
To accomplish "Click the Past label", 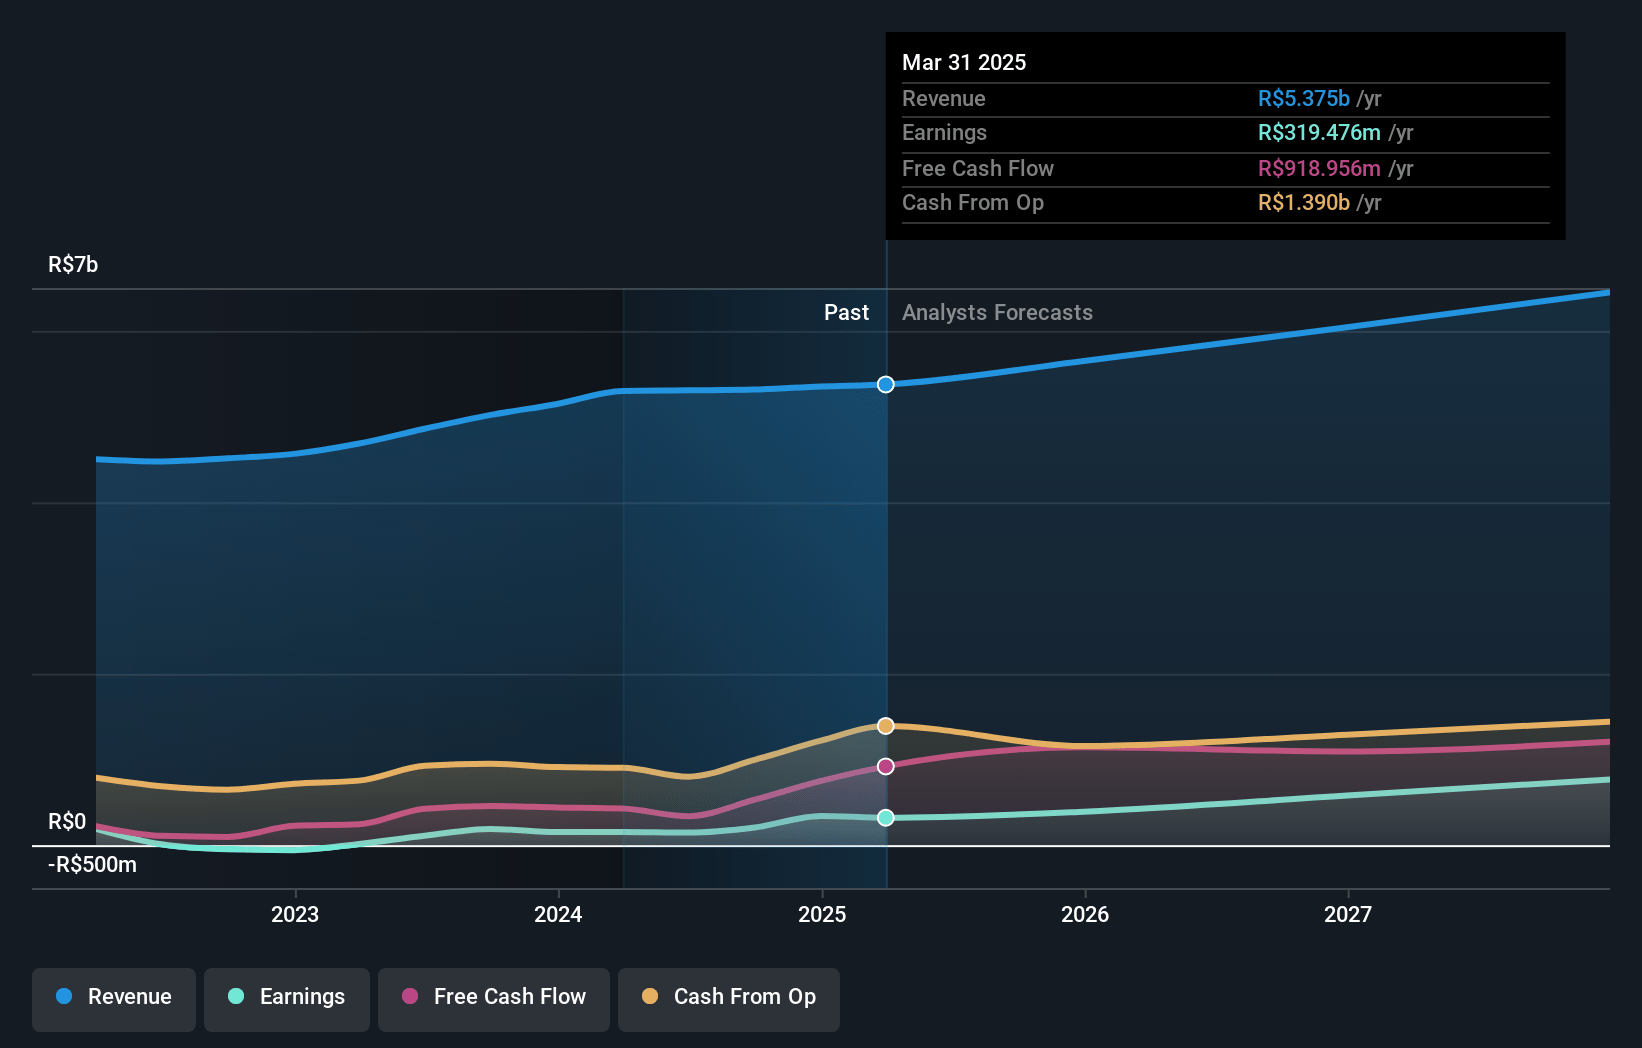I will [846, 312].
